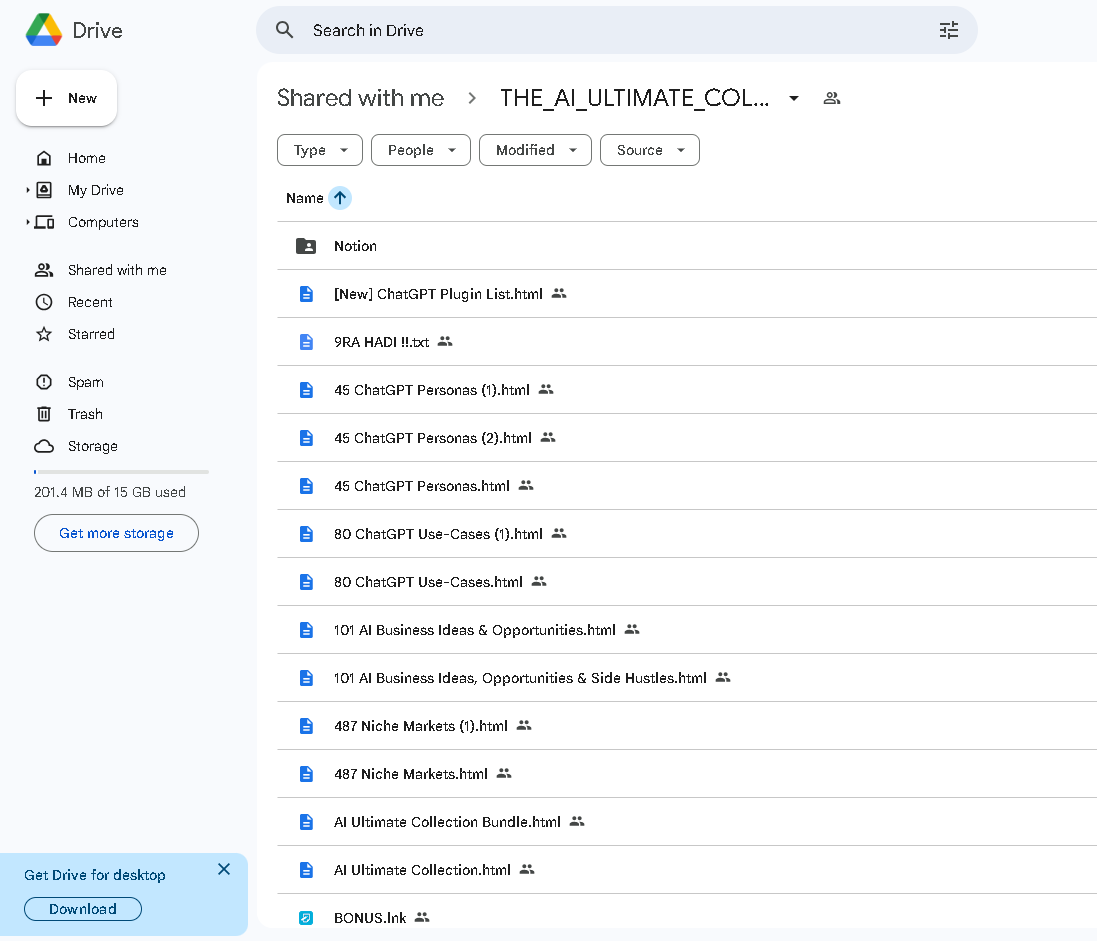The image size is (1097, 941).
Task: Click the shared folder people icon in breadcrumb
Action: click(831, 98)
